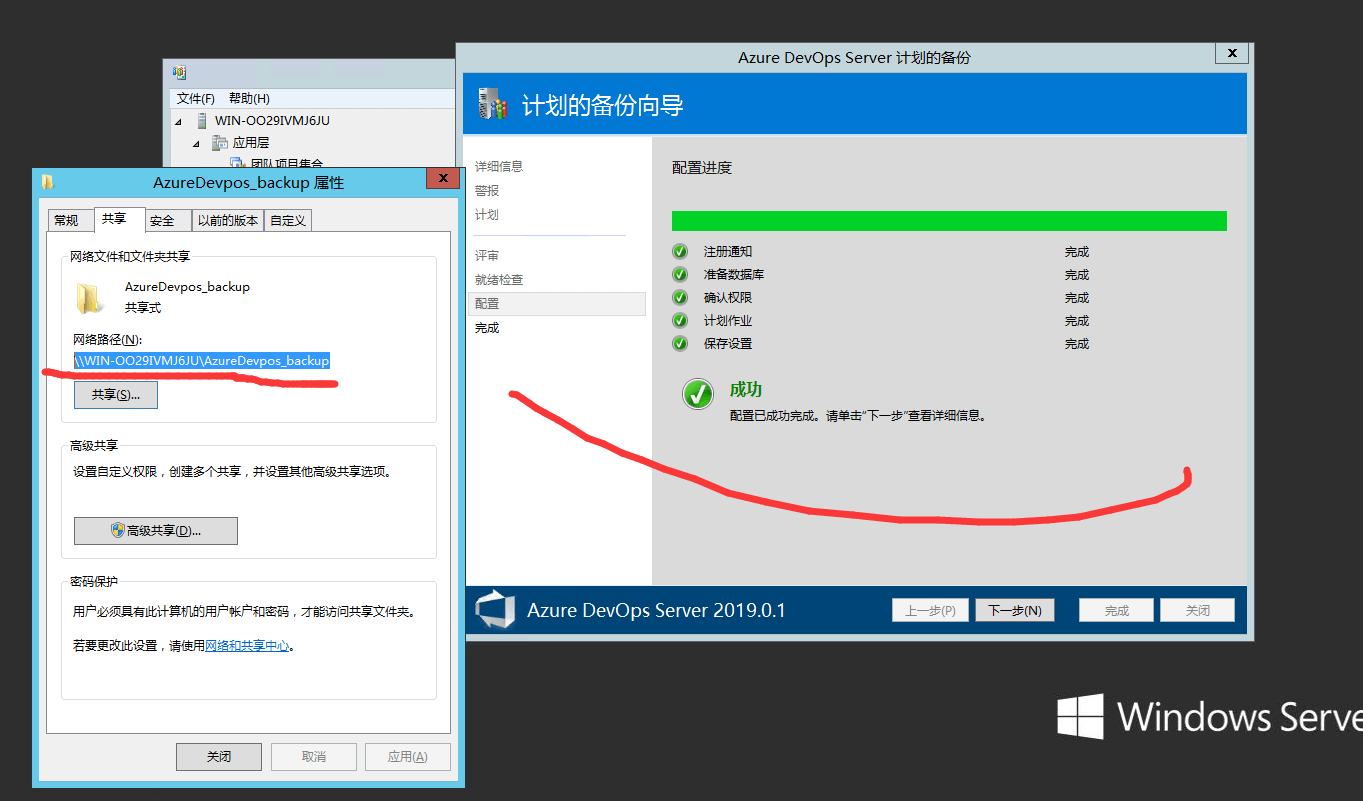Click the AzureDevpos_backup shared folder icon

(91, 297)
